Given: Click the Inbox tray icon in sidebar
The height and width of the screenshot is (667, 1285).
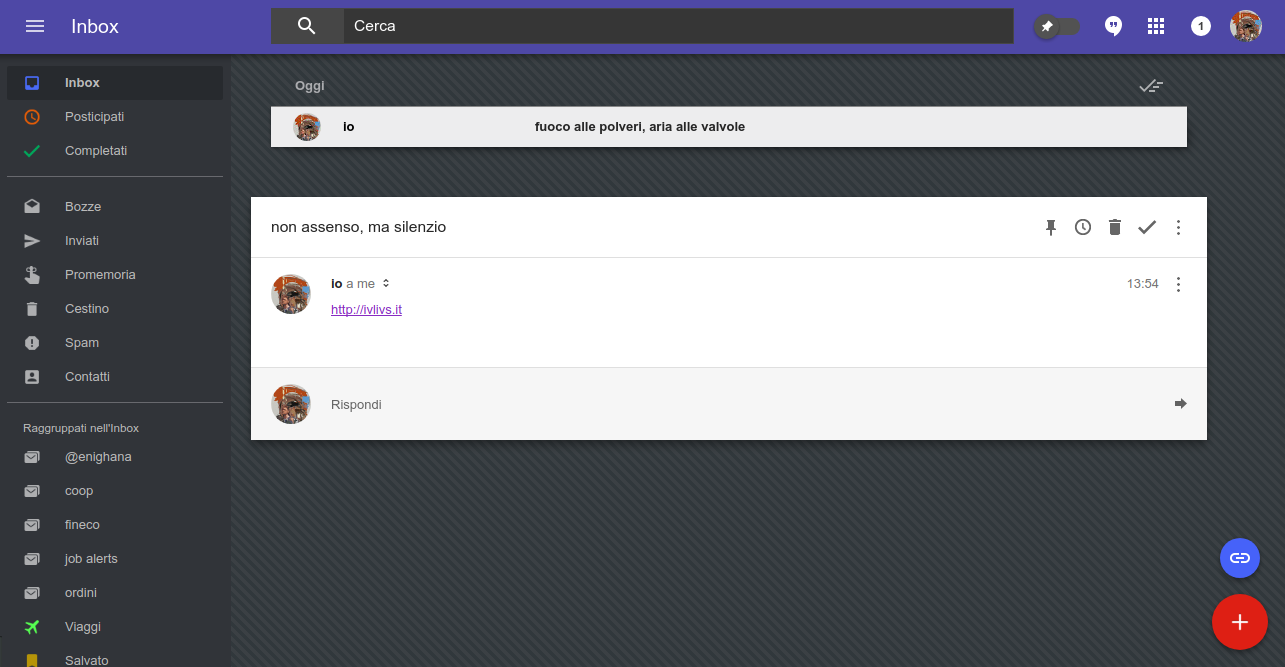Looking at the screenshot, I should pos(32,83).
